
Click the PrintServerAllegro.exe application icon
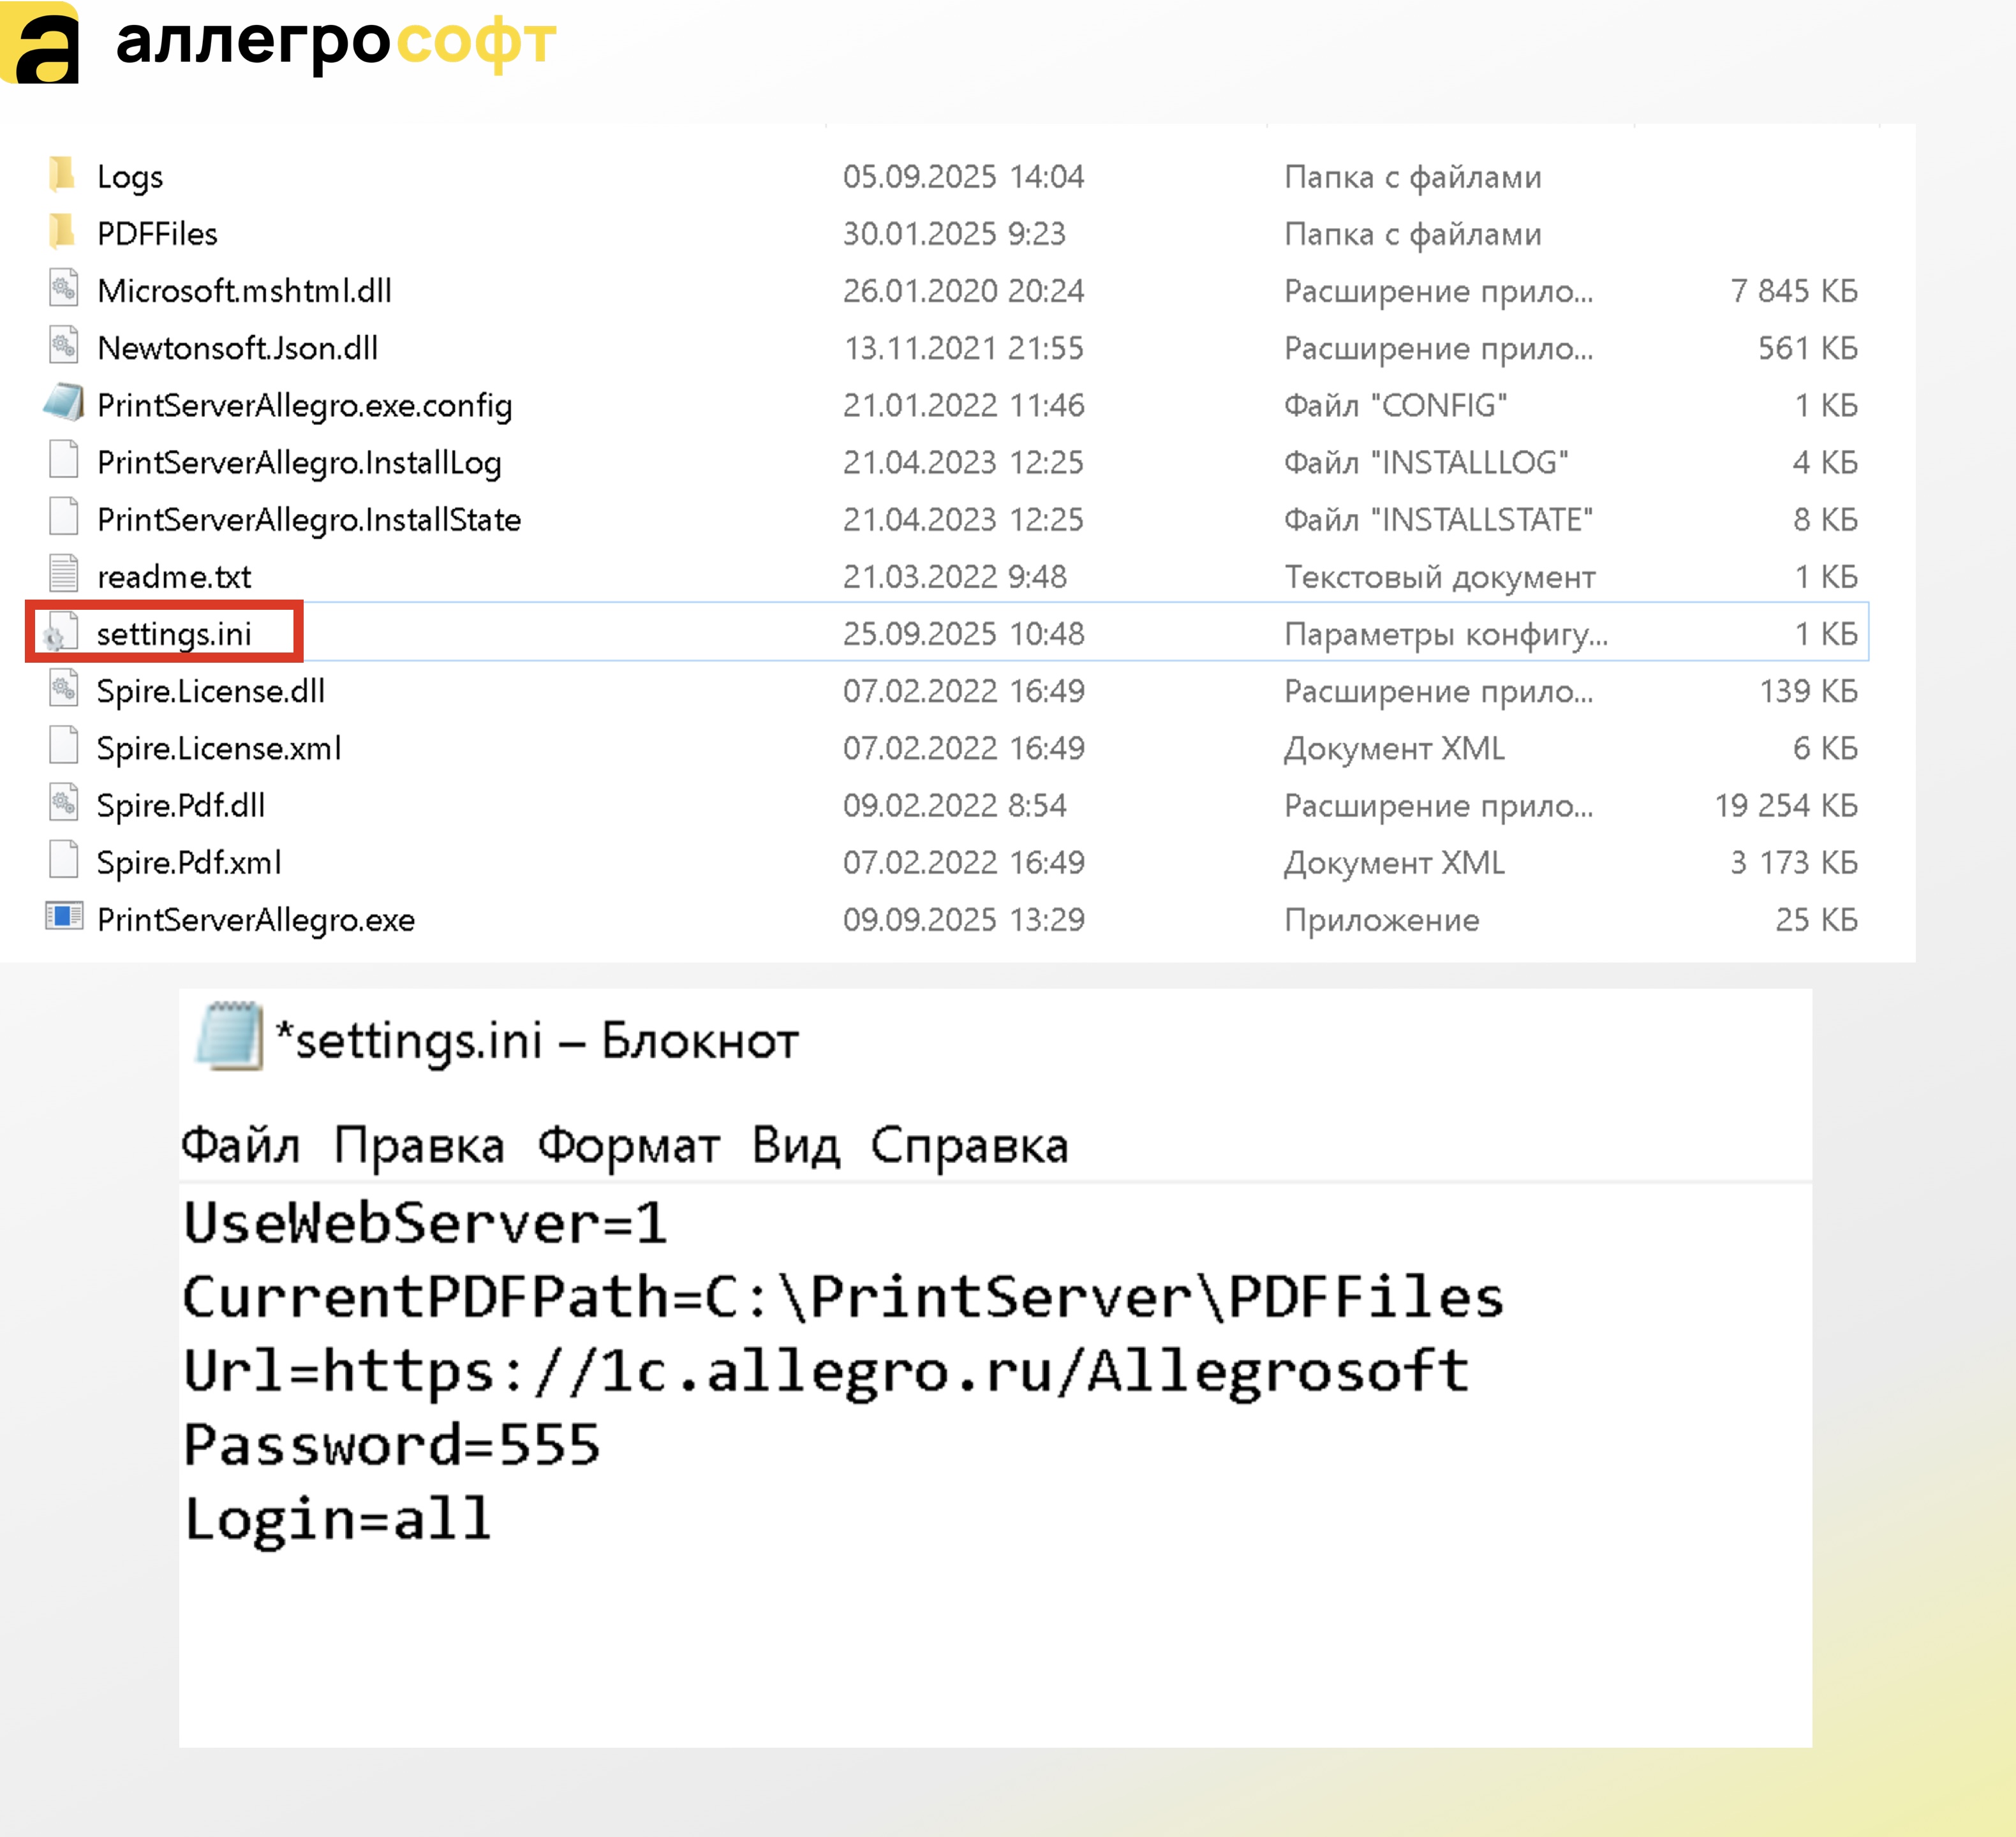click(x=64, y=916)
